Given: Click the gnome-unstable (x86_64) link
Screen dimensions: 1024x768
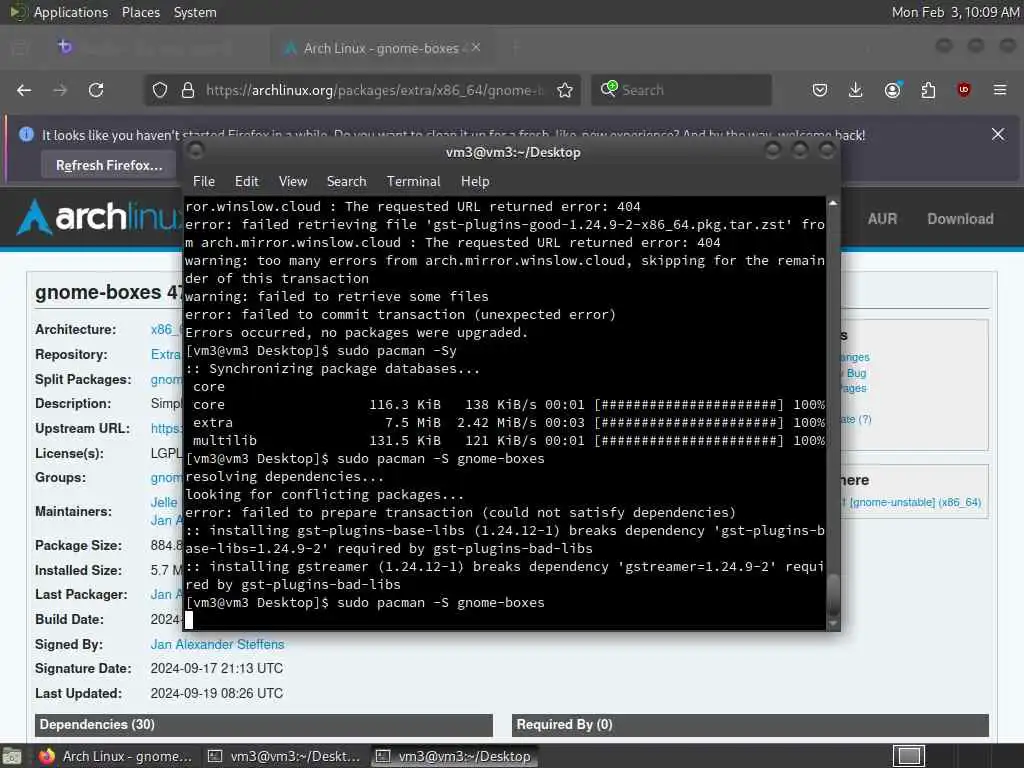Looking at the screenshot, I should coord(915,502).
